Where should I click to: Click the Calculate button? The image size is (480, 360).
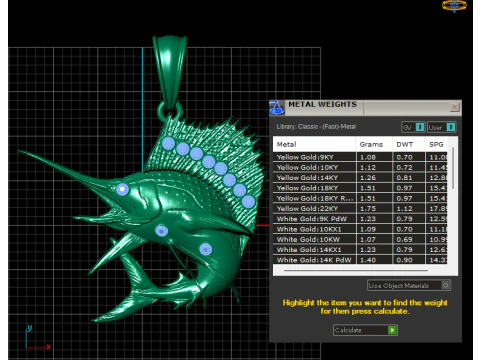tap(365, 330)
